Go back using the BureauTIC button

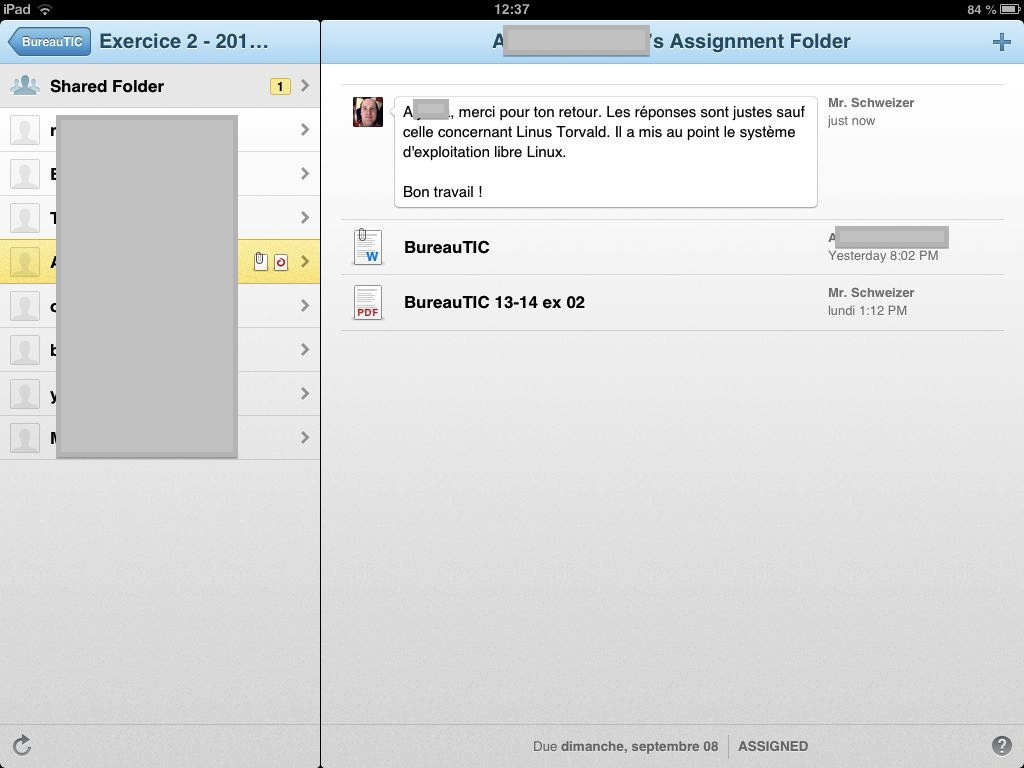click(49, 42)
